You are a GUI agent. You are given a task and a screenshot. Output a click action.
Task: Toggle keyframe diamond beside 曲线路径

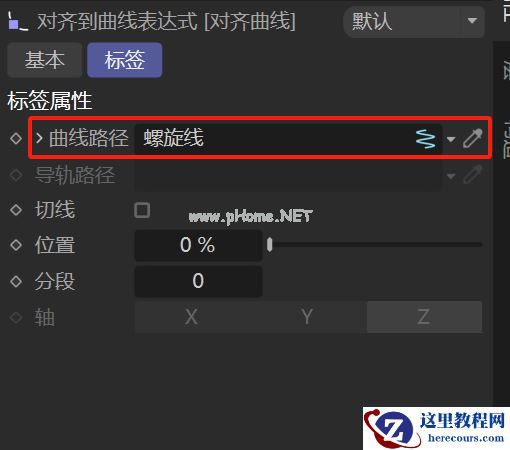[16, 138]
